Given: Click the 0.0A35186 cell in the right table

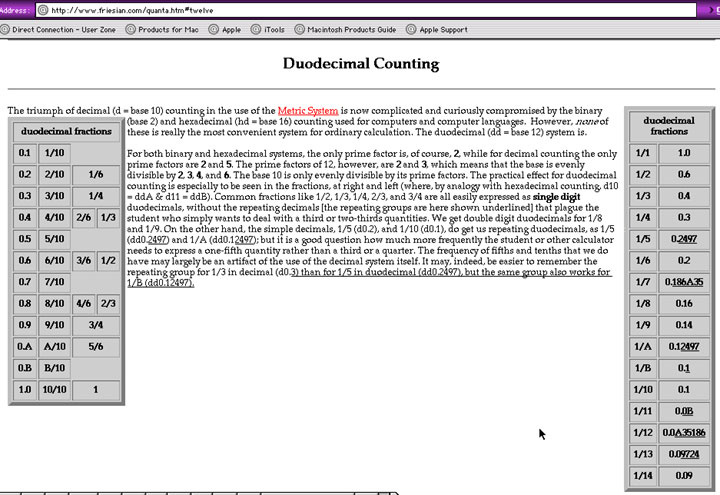Looking at the screenshot, I should click(684, 433).
